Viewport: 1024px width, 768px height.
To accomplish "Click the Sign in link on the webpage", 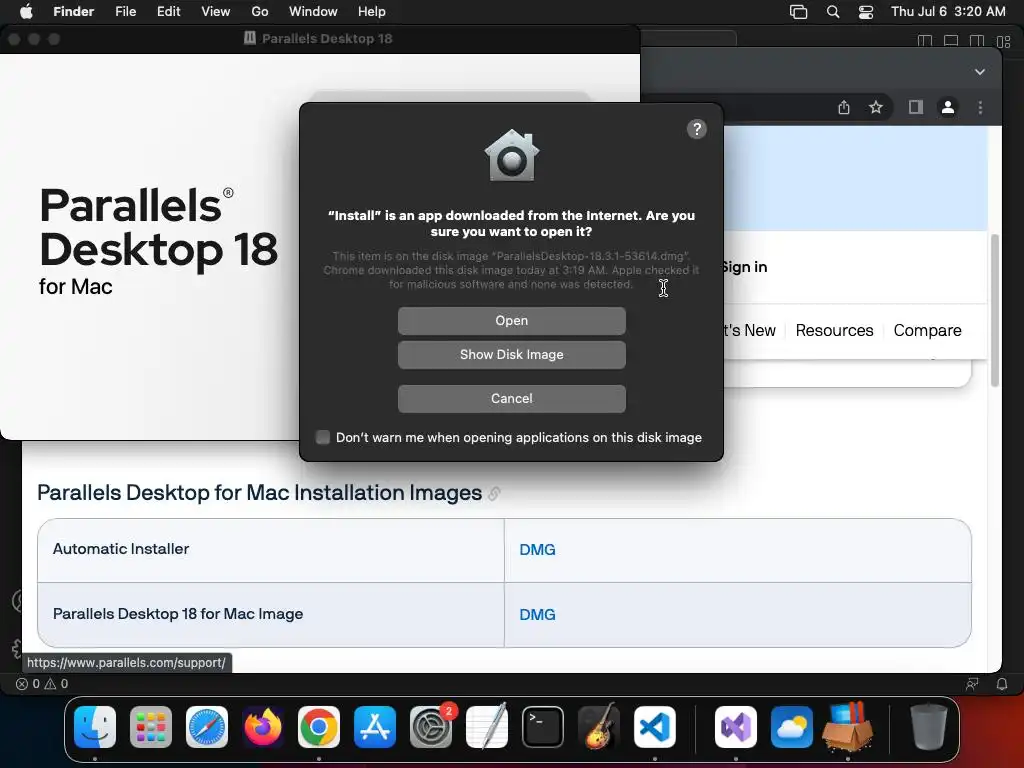I will (x=744, y=267).
